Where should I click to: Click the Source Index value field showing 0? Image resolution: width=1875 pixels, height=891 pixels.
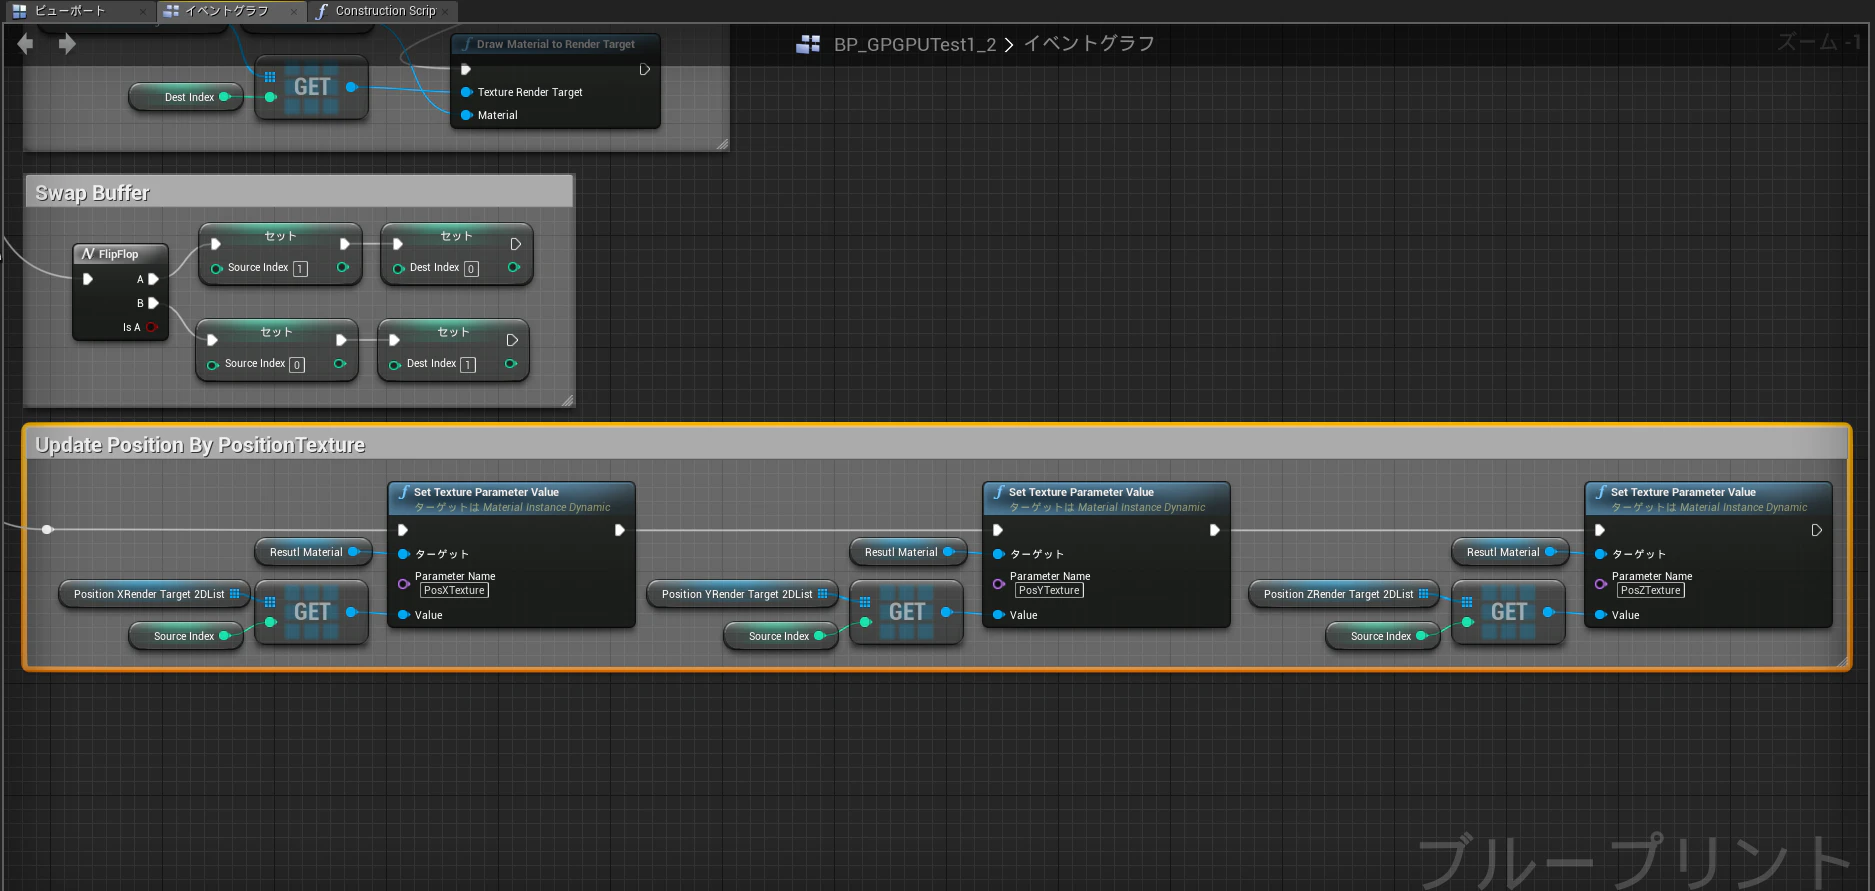(297, 365)
